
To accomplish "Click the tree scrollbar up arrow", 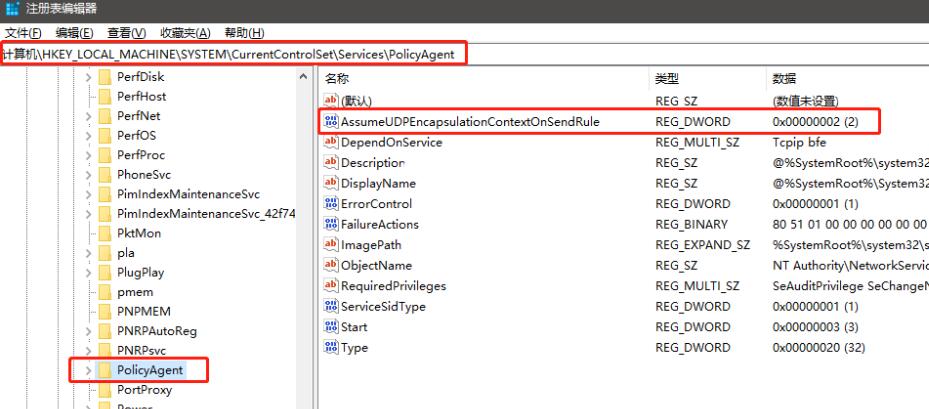I will point(304,77).
